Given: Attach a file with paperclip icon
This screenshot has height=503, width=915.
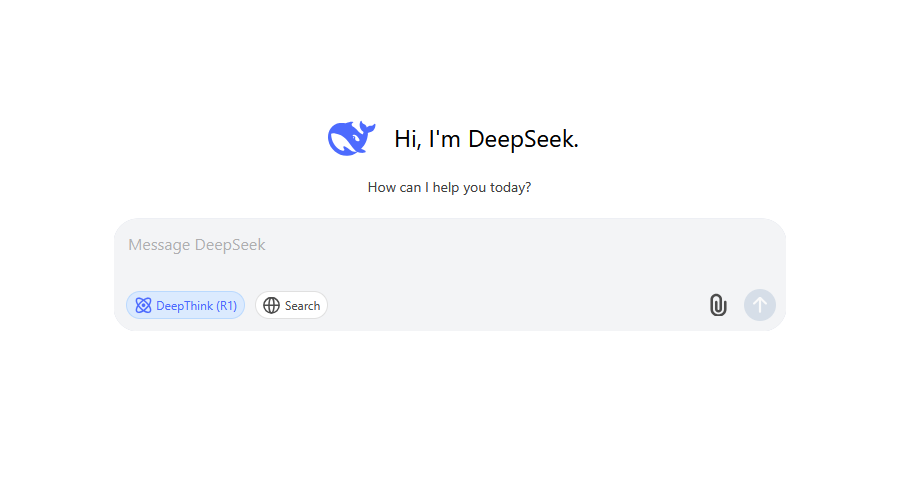Looking at the screenshot, I should (718, 305).
